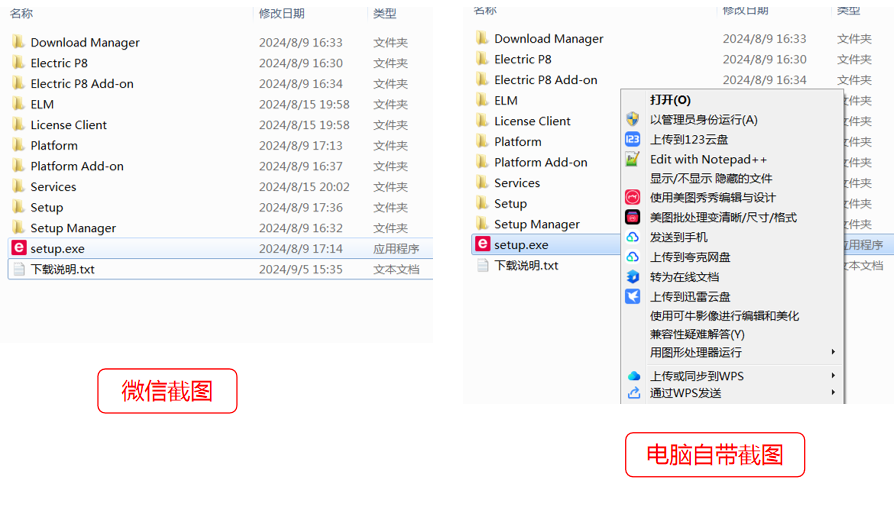Select Platform Add-on name in right list

[541, 162]
